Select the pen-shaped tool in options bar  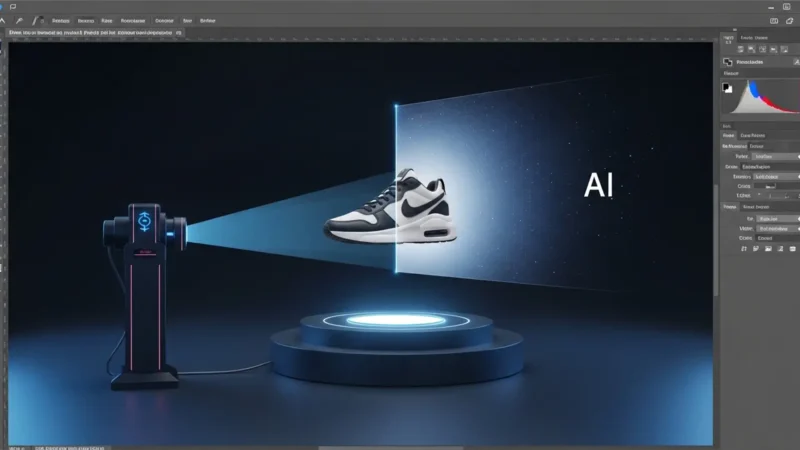[19, 21]
